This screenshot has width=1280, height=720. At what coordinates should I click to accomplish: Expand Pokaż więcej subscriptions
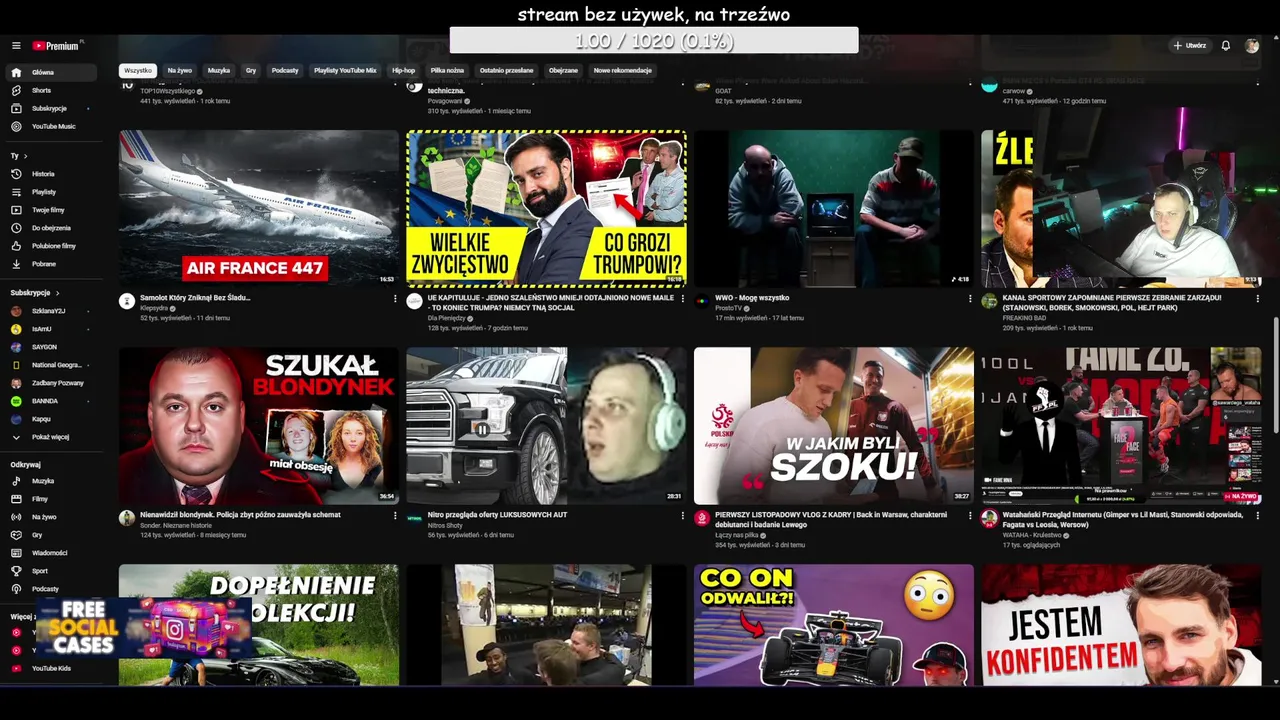tap(50, 437)
